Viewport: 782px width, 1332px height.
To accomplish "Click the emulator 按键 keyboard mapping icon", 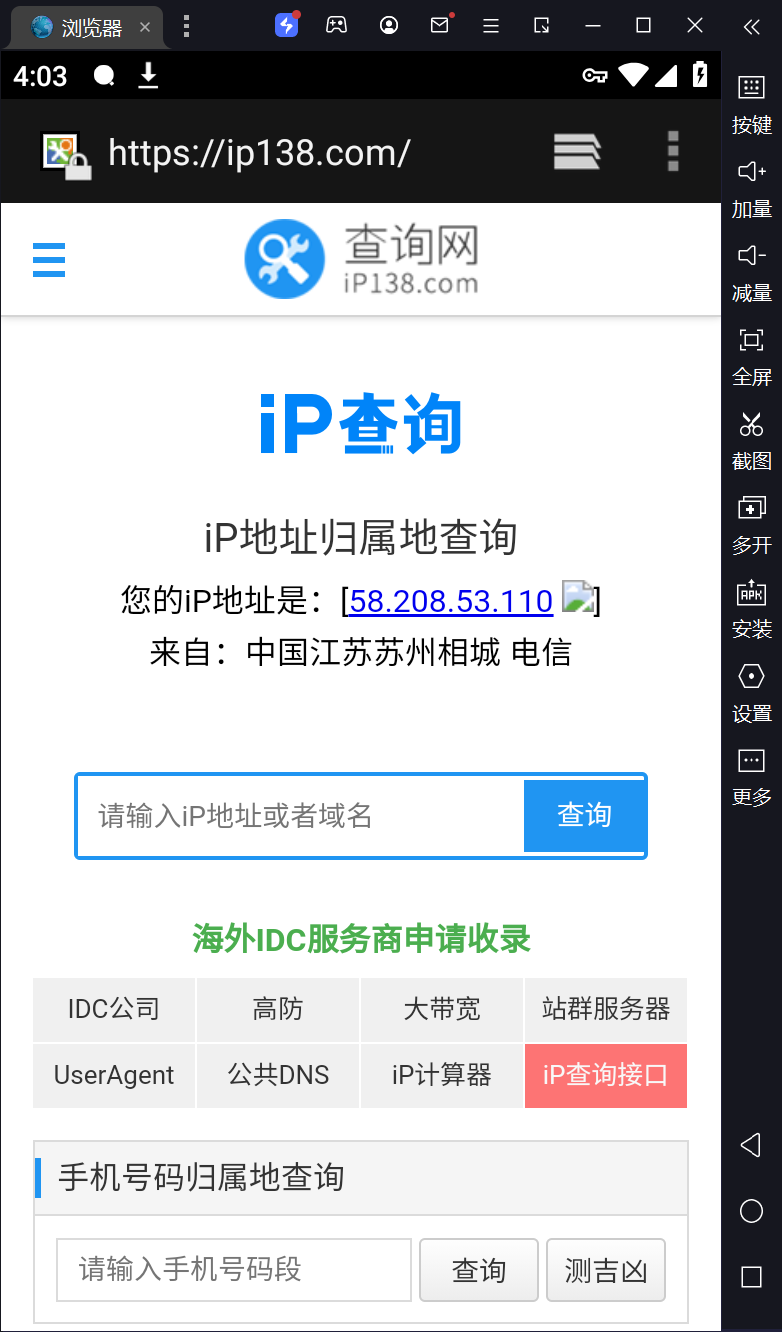I will [x=751, y=103].
